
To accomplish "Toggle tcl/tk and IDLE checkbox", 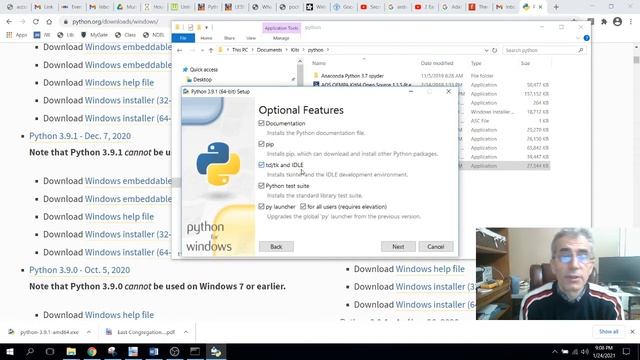I will pos(261,165).
